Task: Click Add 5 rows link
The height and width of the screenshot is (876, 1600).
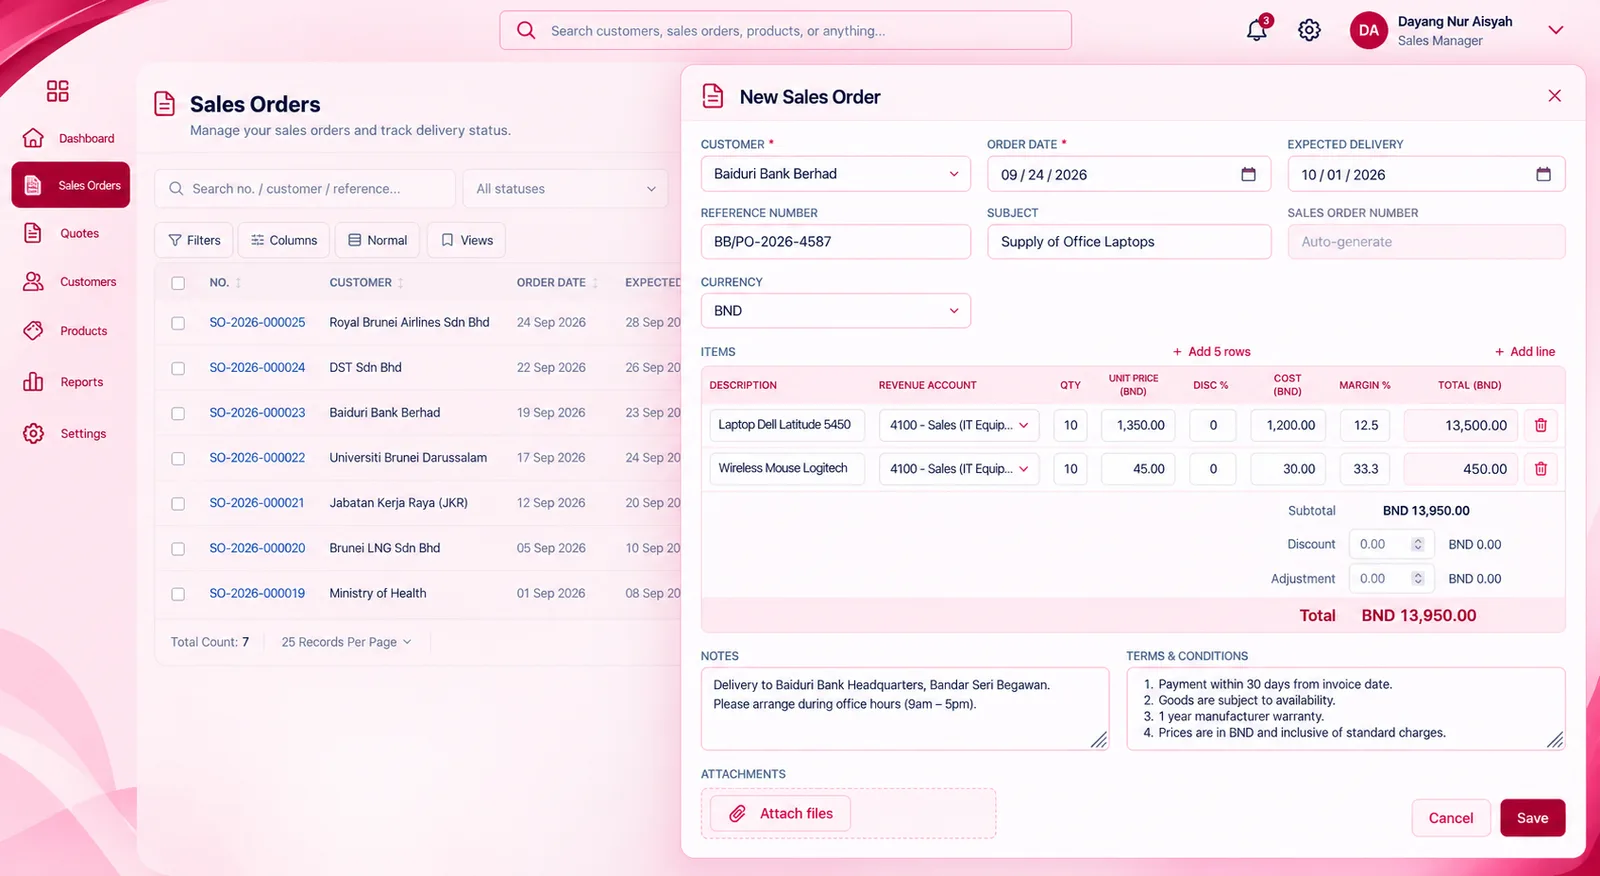Action: click(1211, 352)
